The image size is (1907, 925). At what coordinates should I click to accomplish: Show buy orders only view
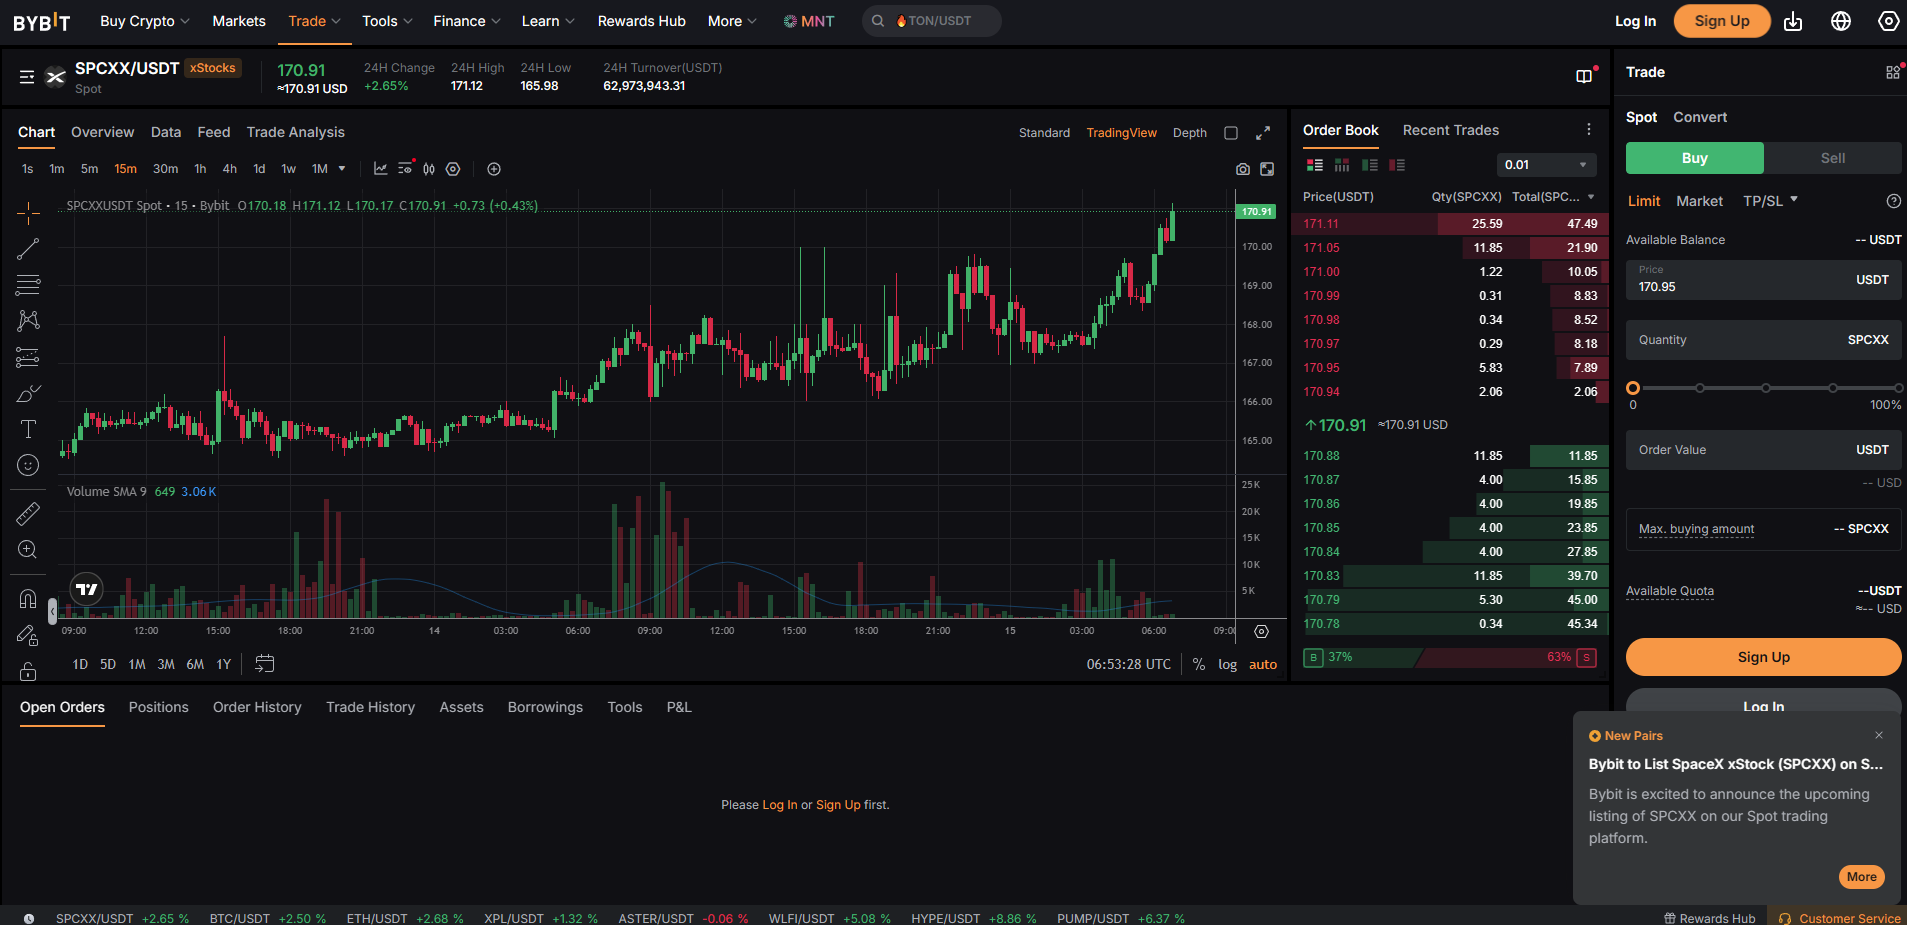(x=1370, y=165)
